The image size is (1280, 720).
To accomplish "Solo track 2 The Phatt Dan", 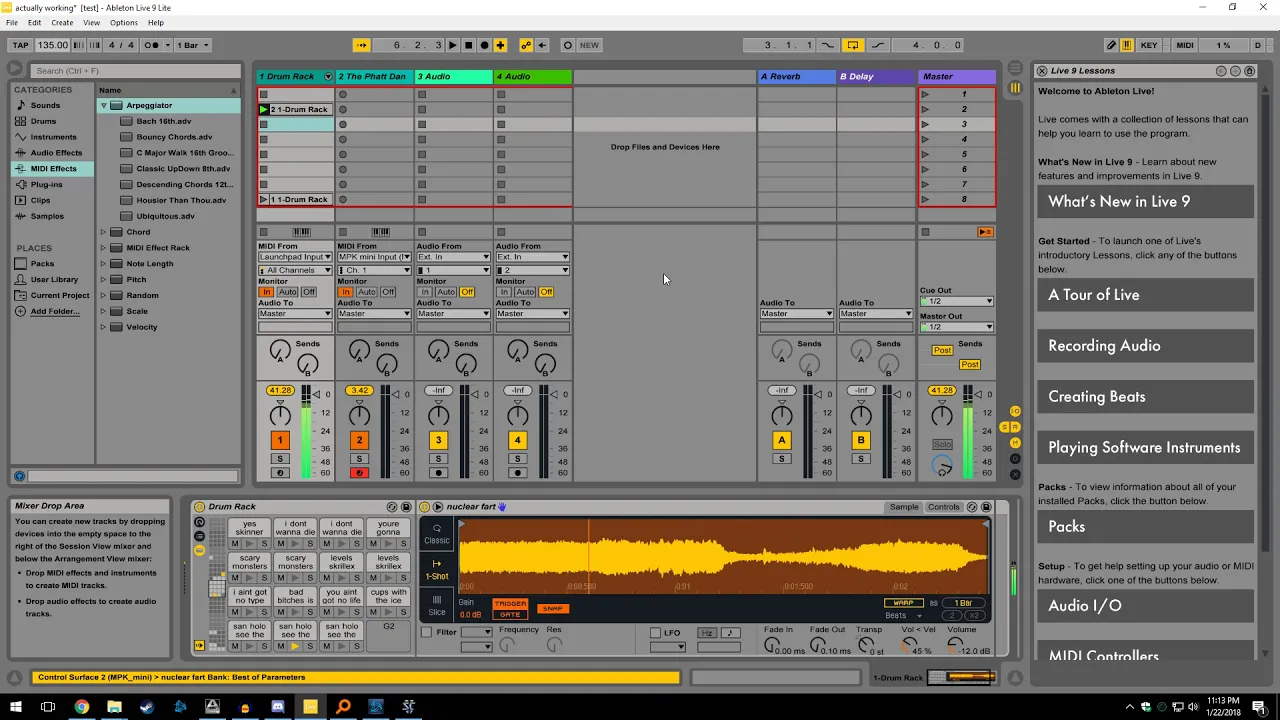I will pos(359,459).
